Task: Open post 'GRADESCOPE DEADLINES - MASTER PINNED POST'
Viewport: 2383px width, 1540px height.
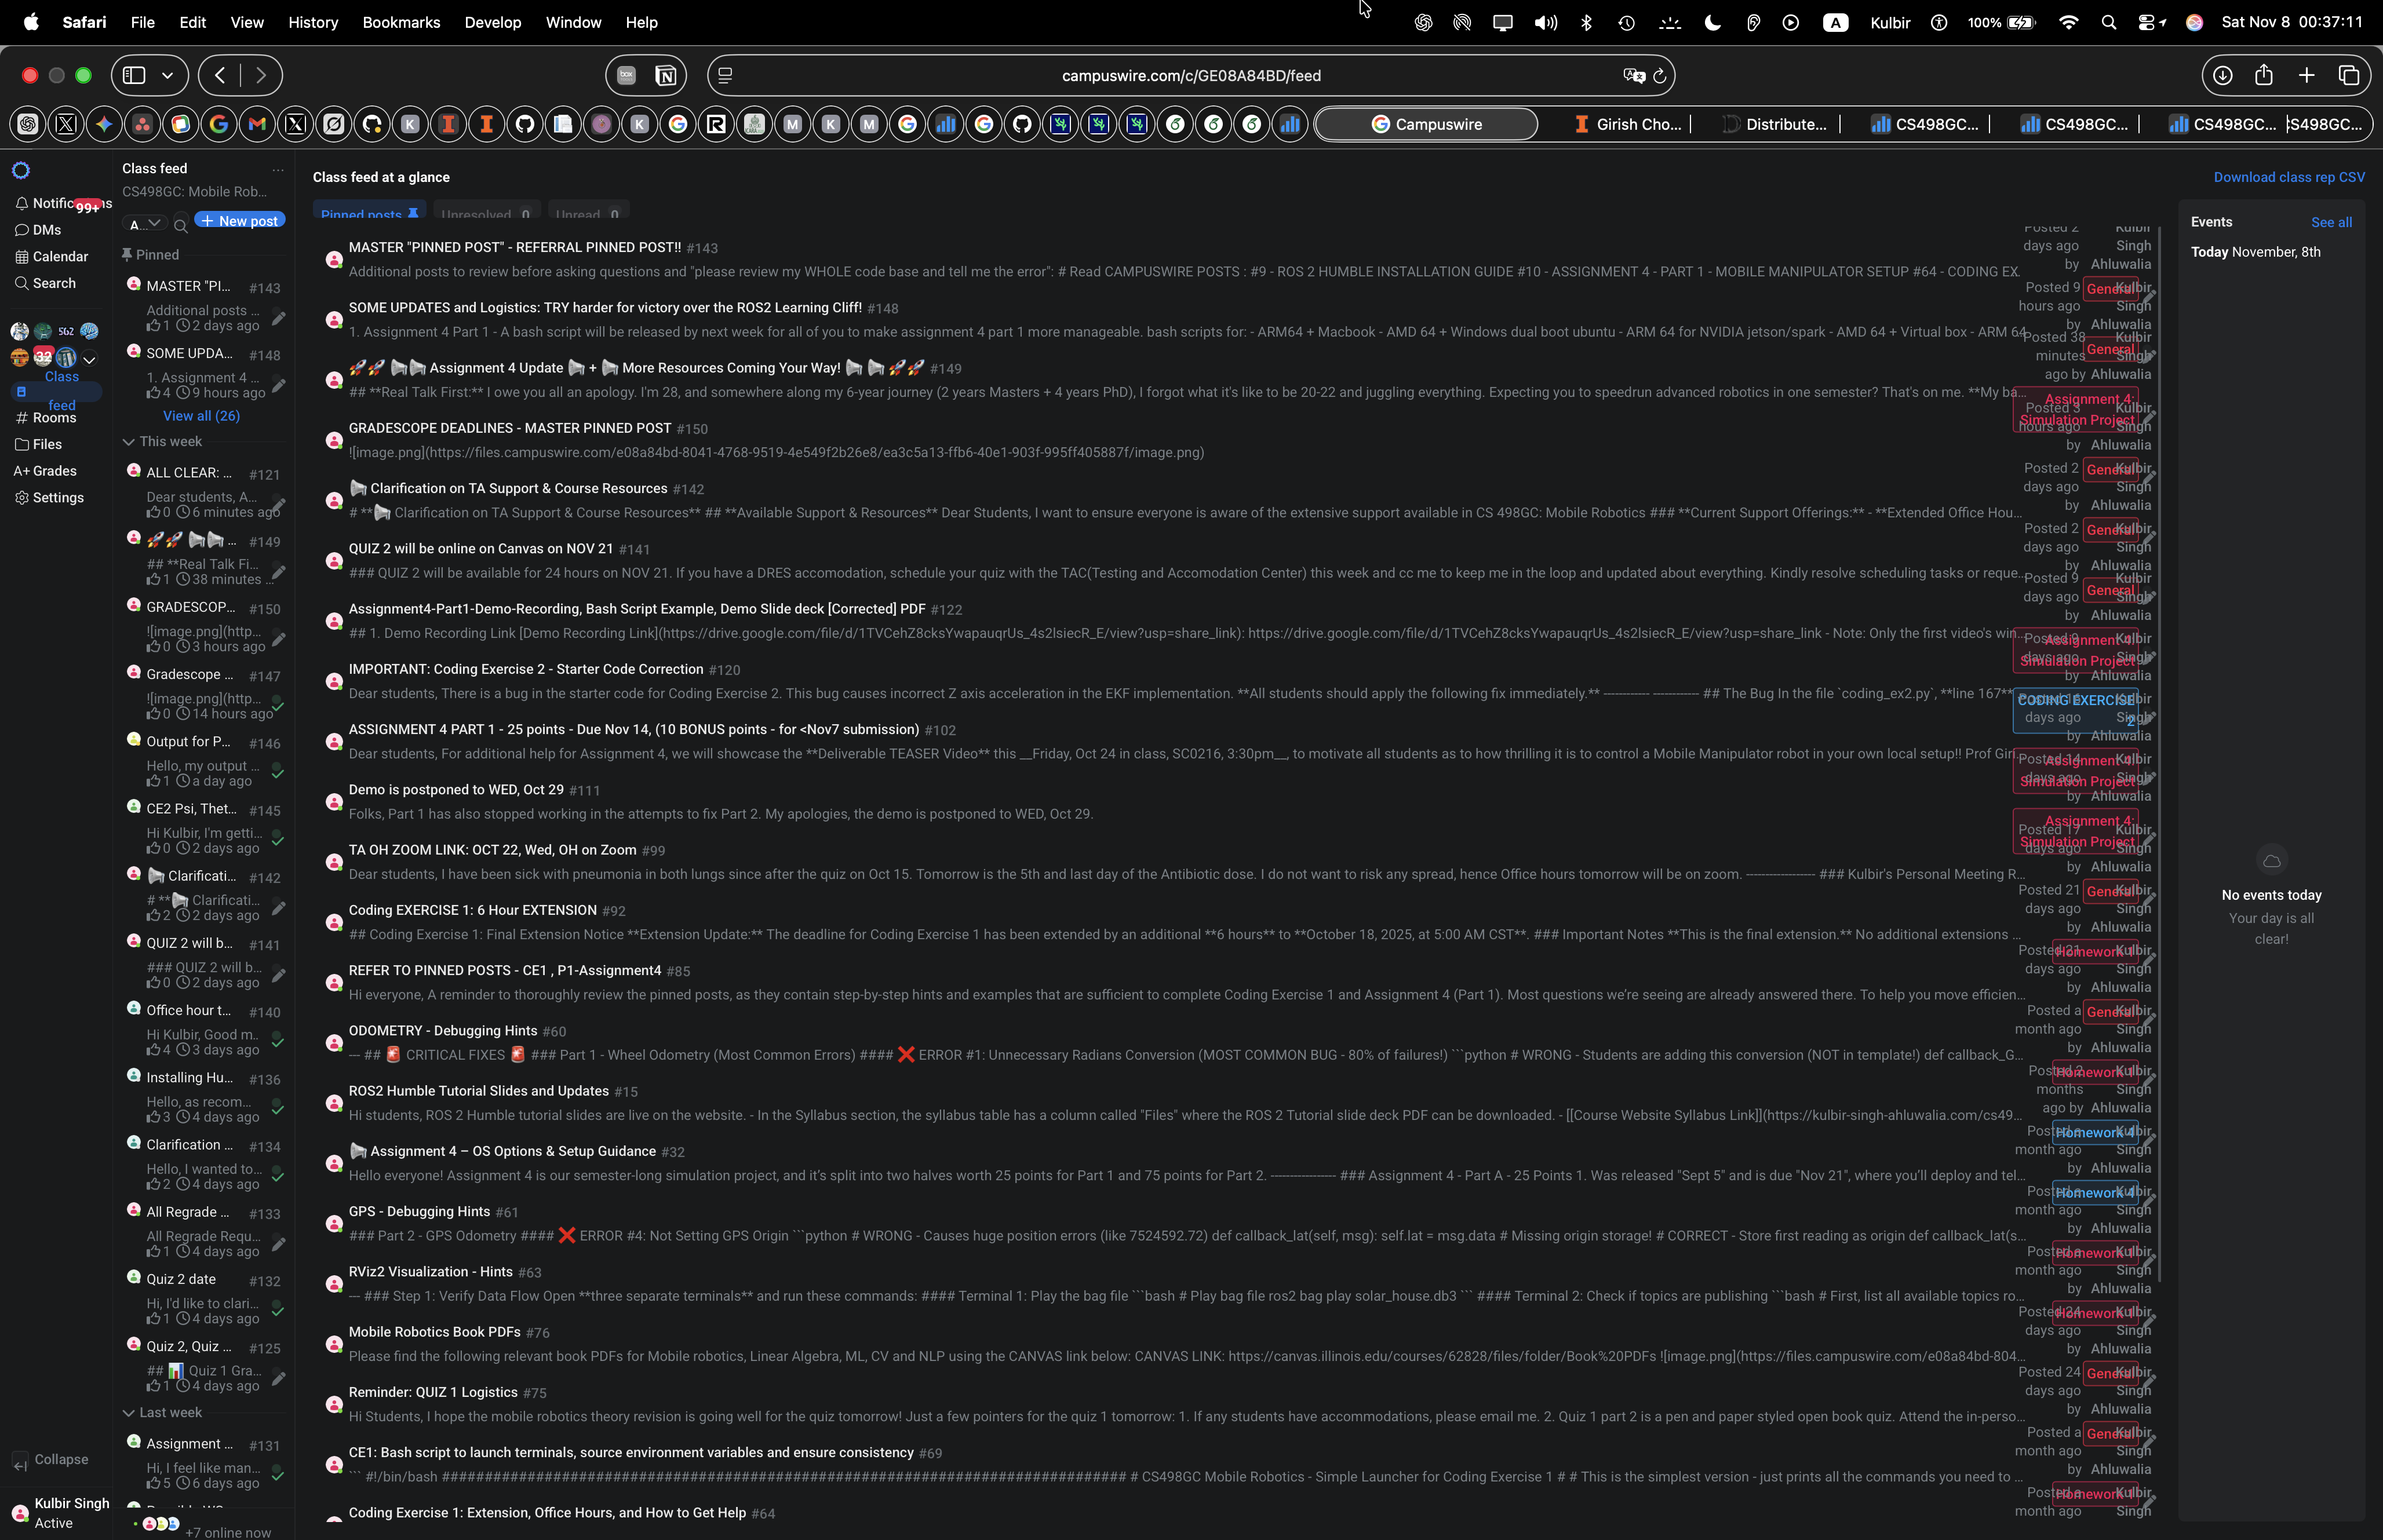Action: coord(510,428)
